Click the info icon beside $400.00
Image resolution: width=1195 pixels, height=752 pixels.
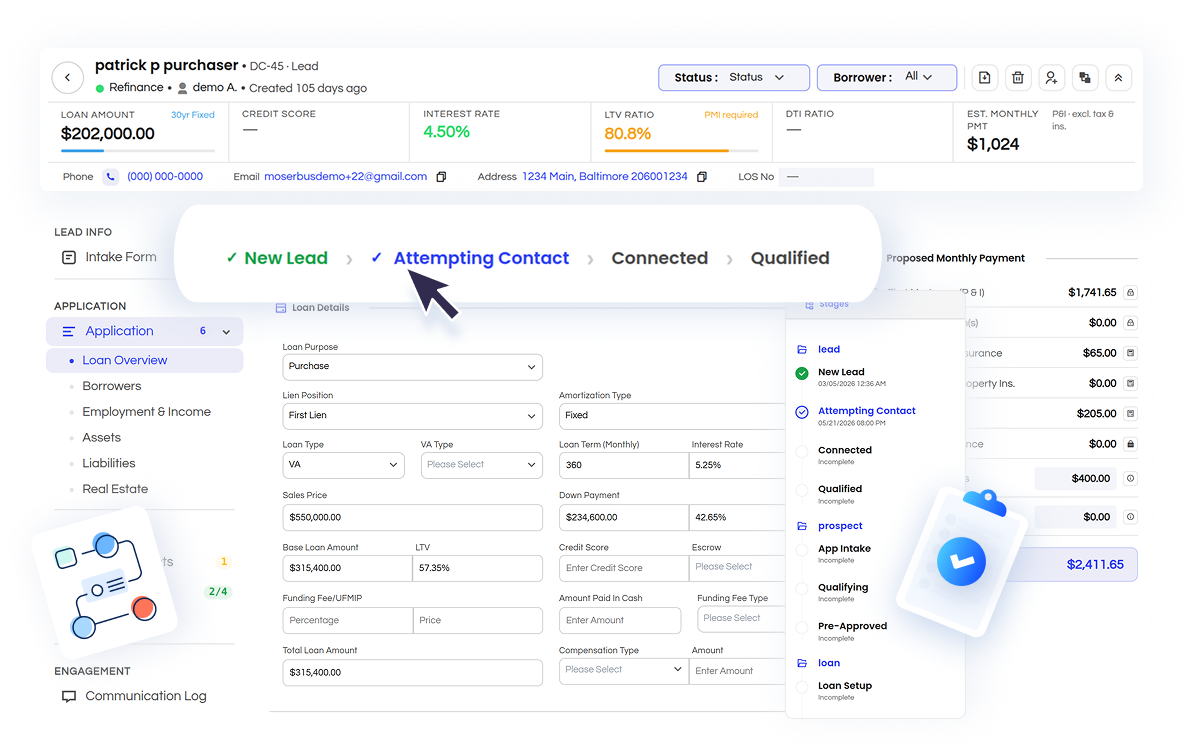pos(1130,478)
